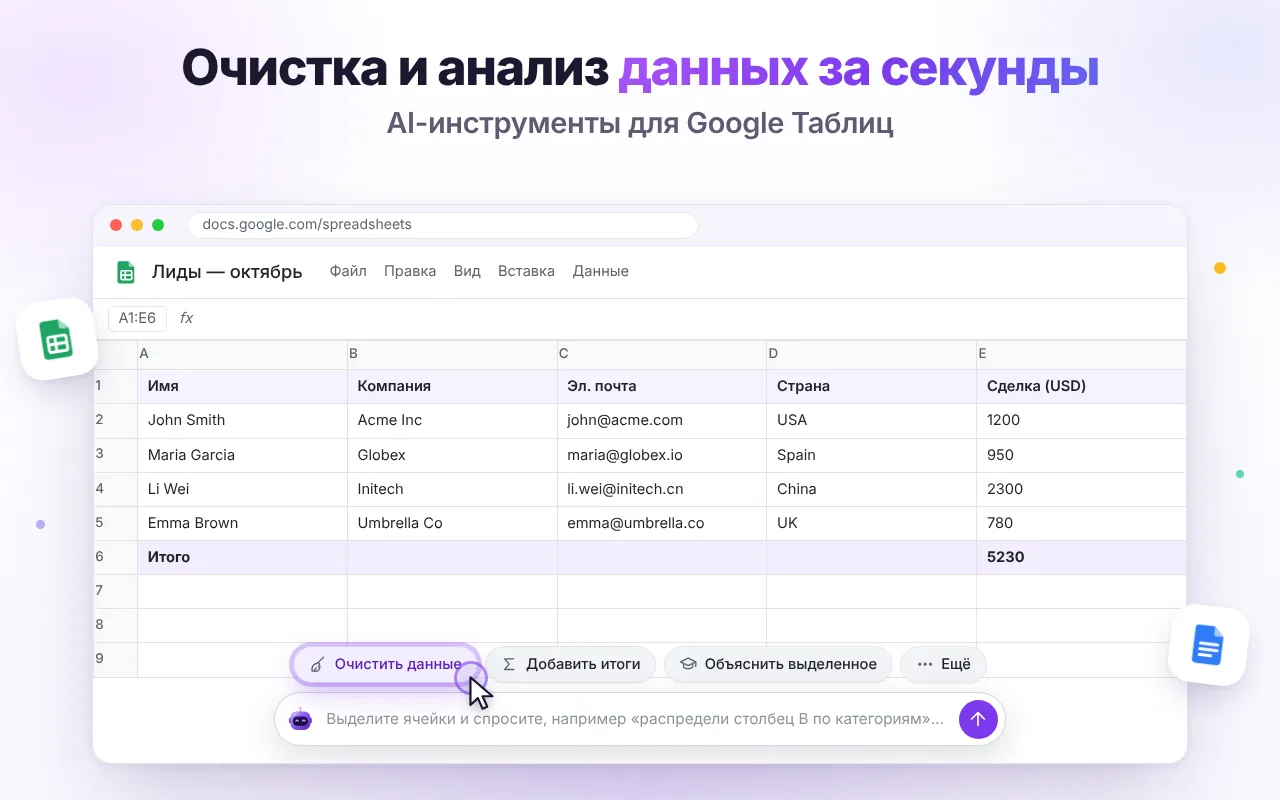
Task: Select column D header
Action: coord(871,353)
